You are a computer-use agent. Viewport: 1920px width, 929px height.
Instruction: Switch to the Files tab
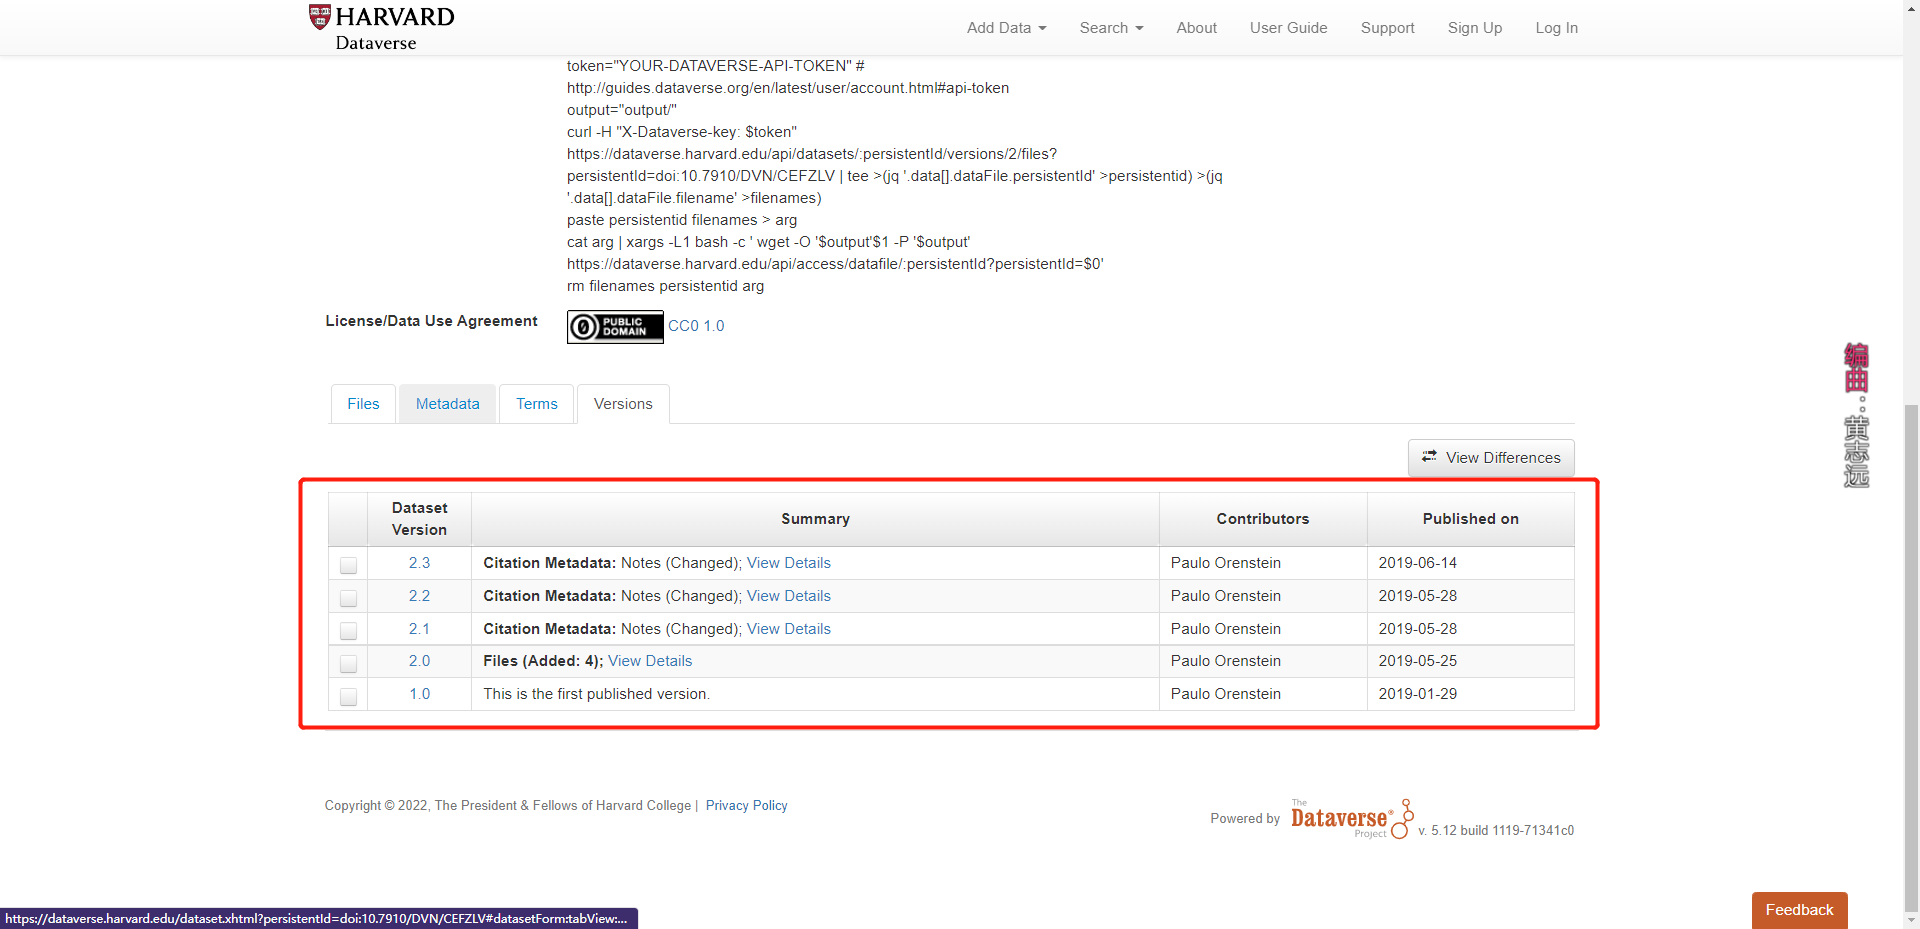tap(363, 404)
